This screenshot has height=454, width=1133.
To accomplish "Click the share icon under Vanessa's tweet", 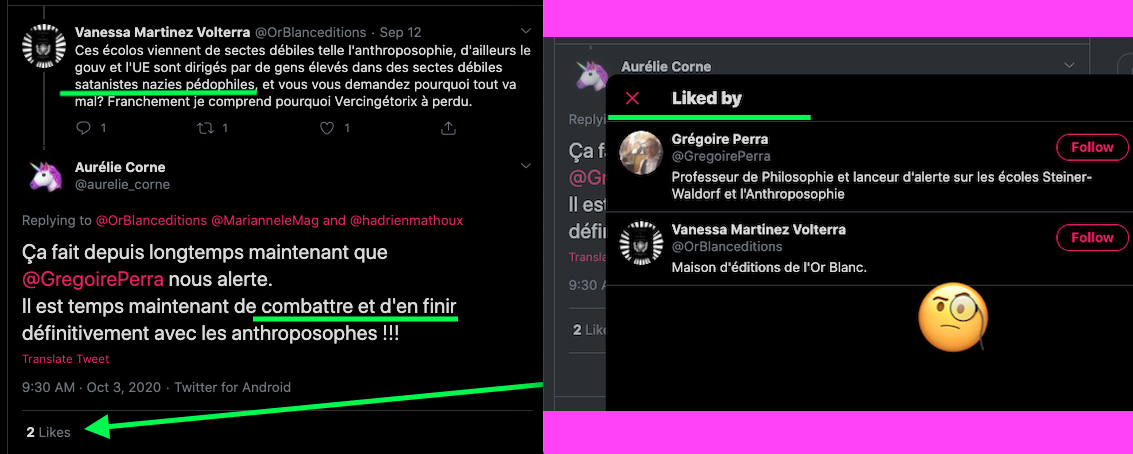I will pos(448,128).
